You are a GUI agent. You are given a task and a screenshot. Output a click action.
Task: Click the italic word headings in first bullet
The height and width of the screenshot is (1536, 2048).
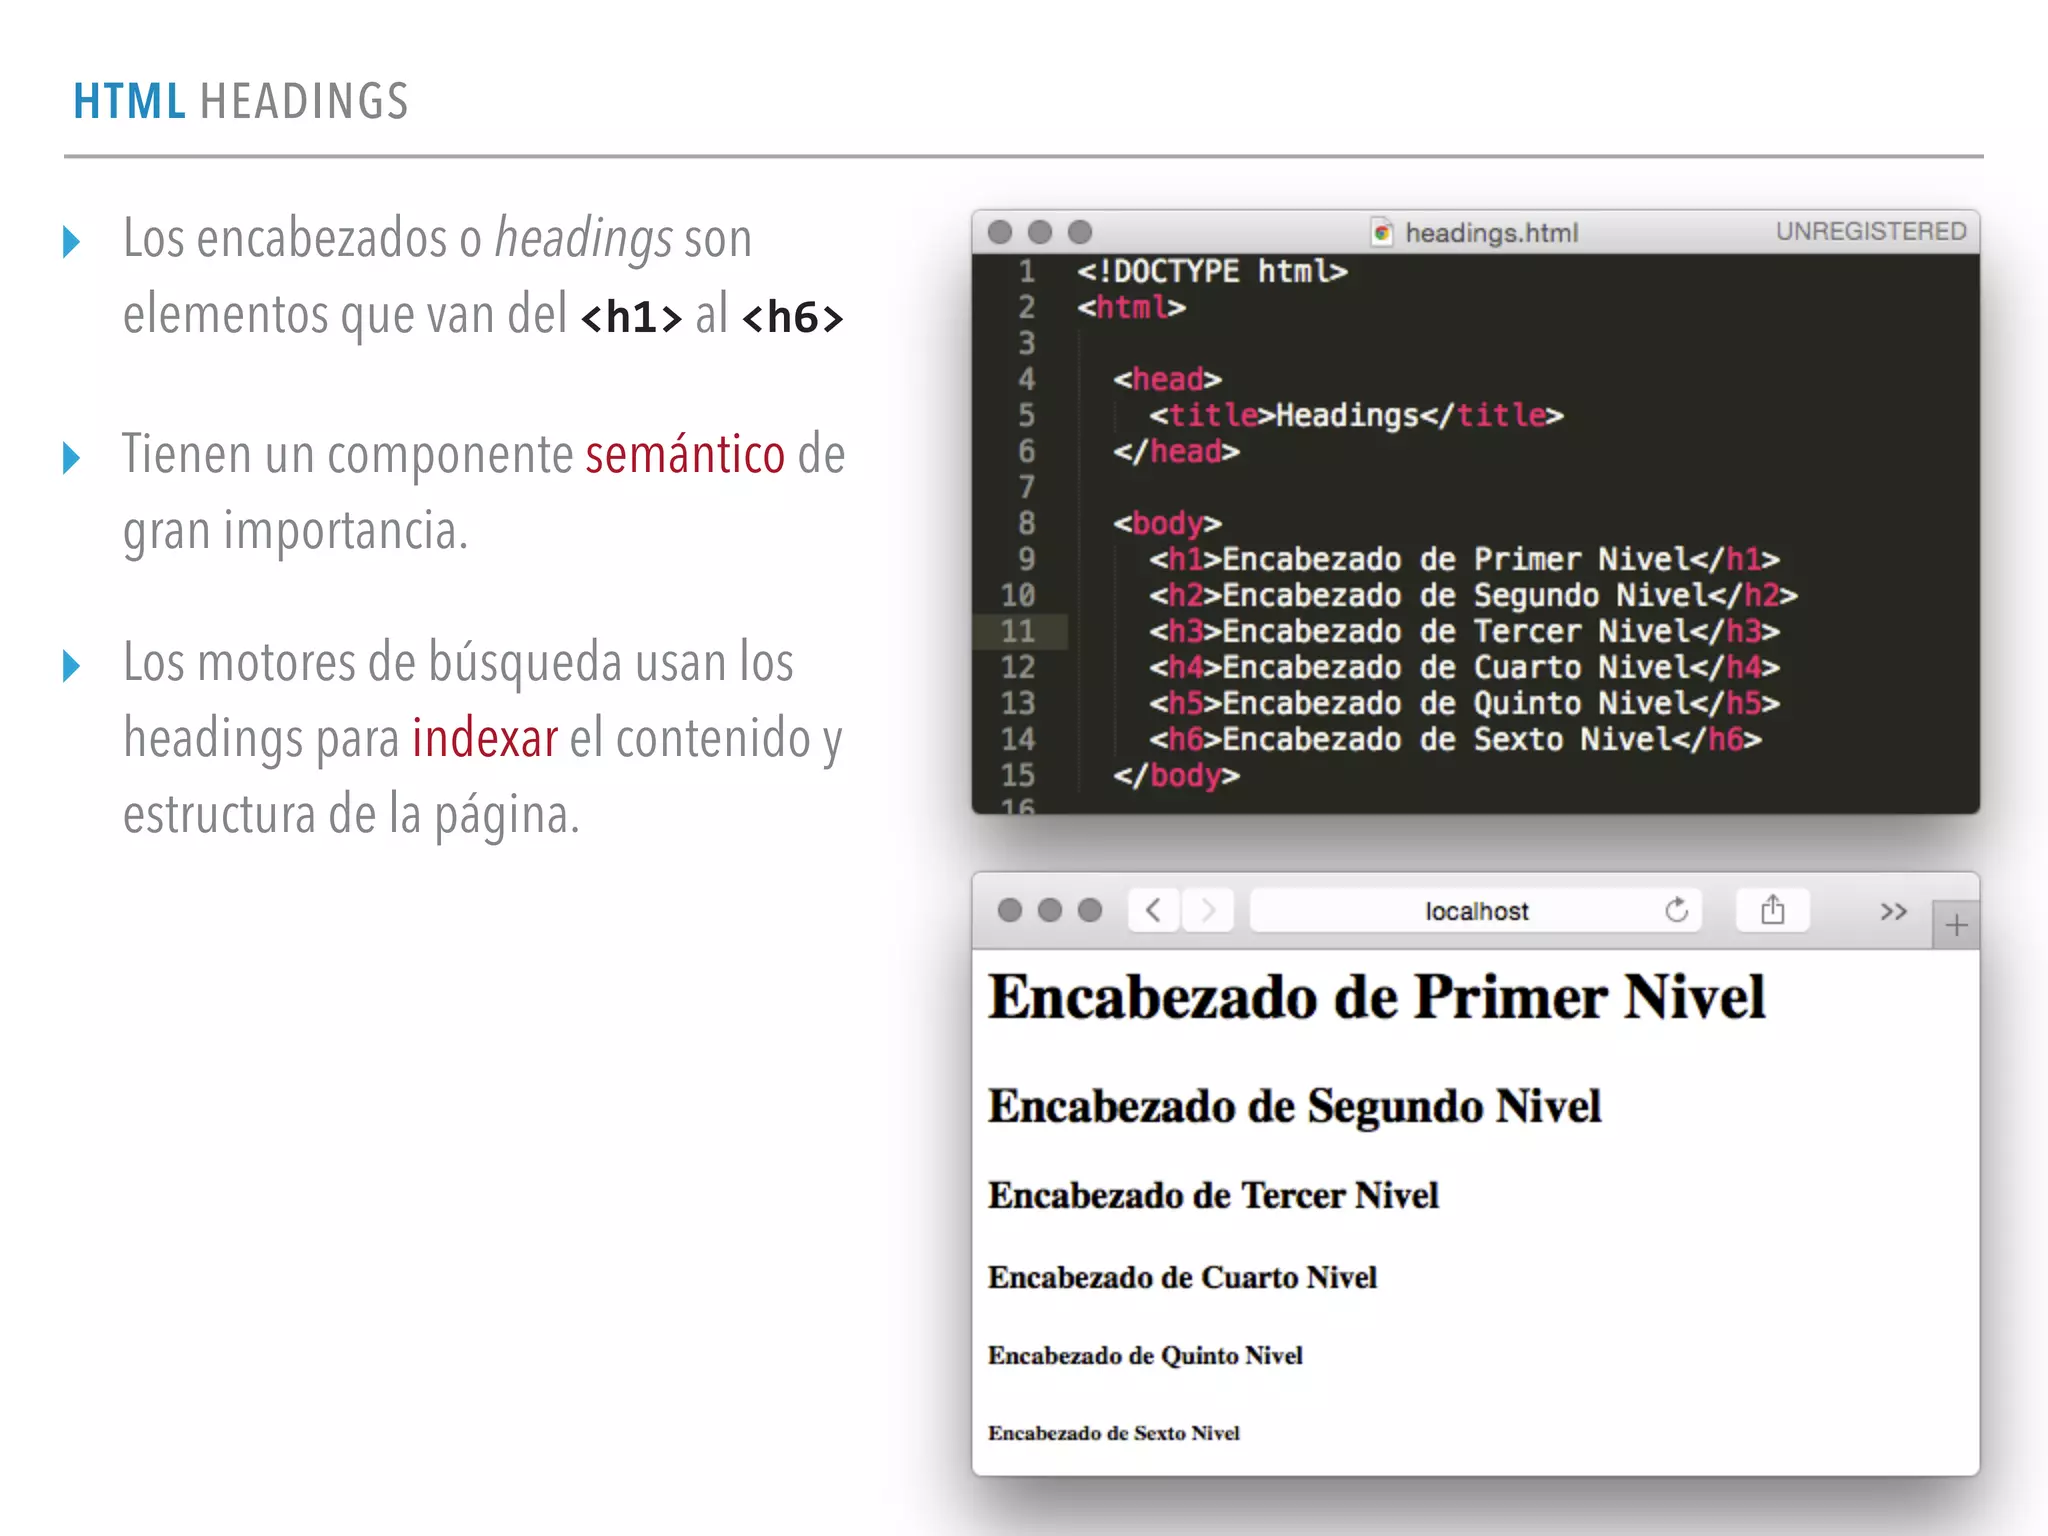point(584,242)
